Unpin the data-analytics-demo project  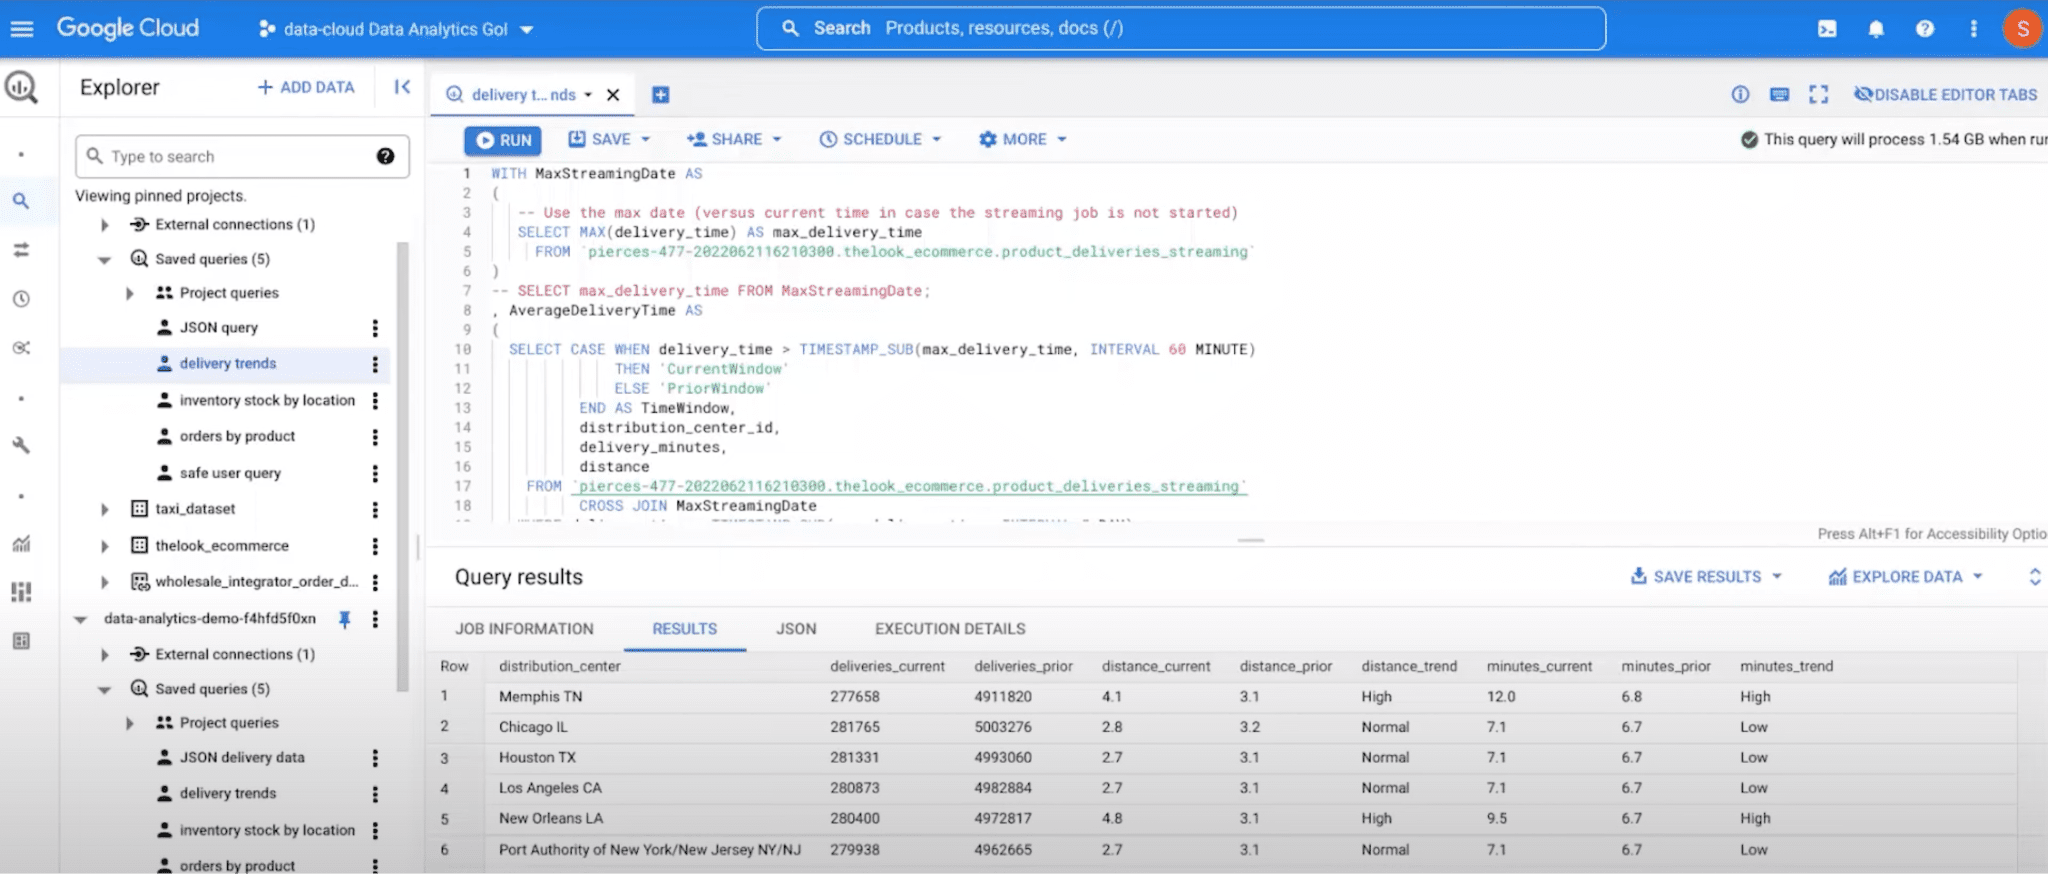[x=344, y=619]
